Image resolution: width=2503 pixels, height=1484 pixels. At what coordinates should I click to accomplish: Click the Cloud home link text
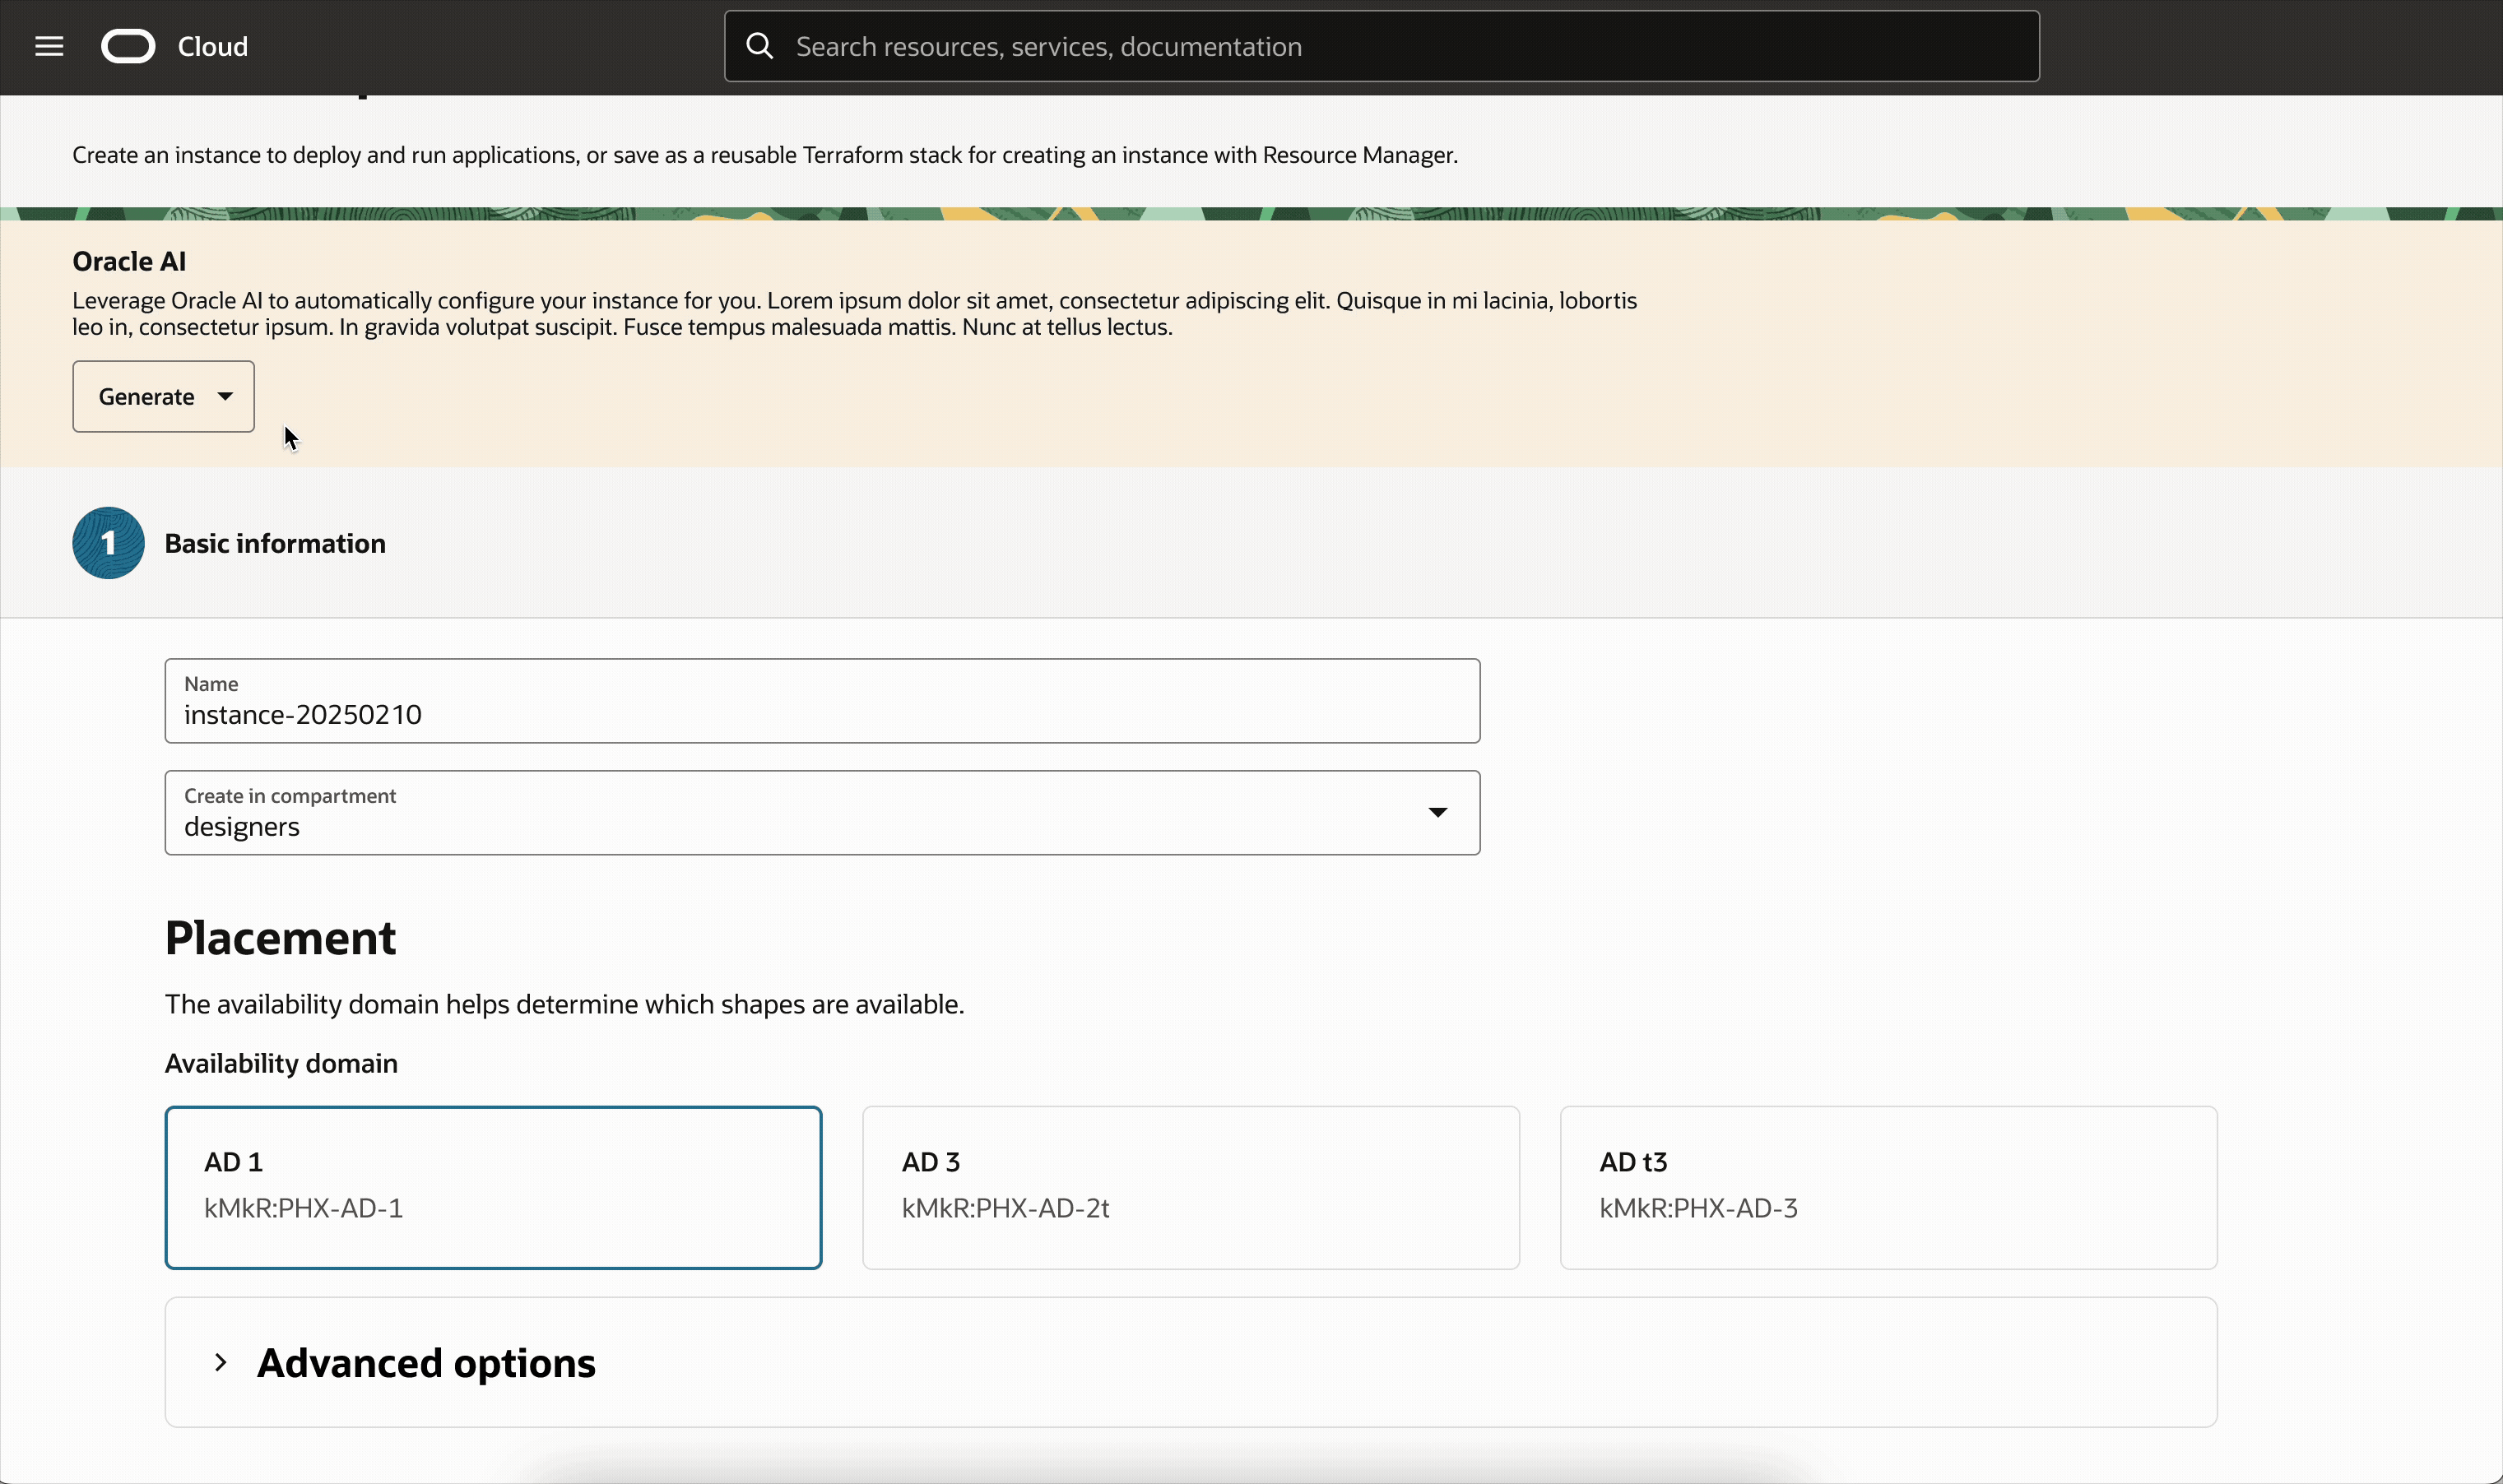[212, 46]
